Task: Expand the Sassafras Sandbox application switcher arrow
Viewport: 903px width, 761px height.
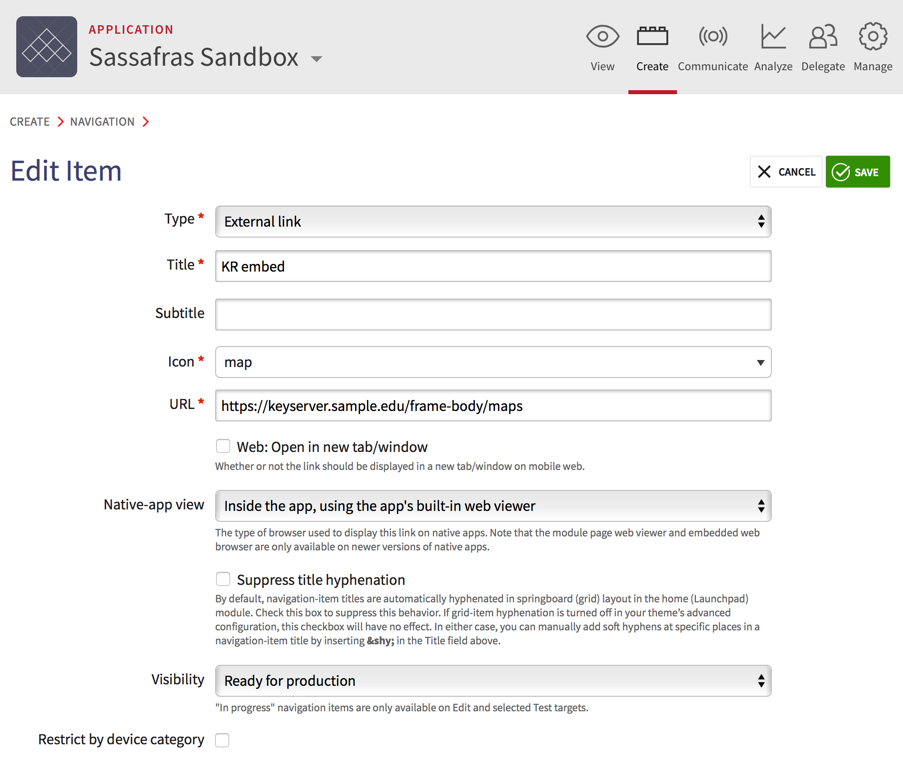Action: [316, 59]
